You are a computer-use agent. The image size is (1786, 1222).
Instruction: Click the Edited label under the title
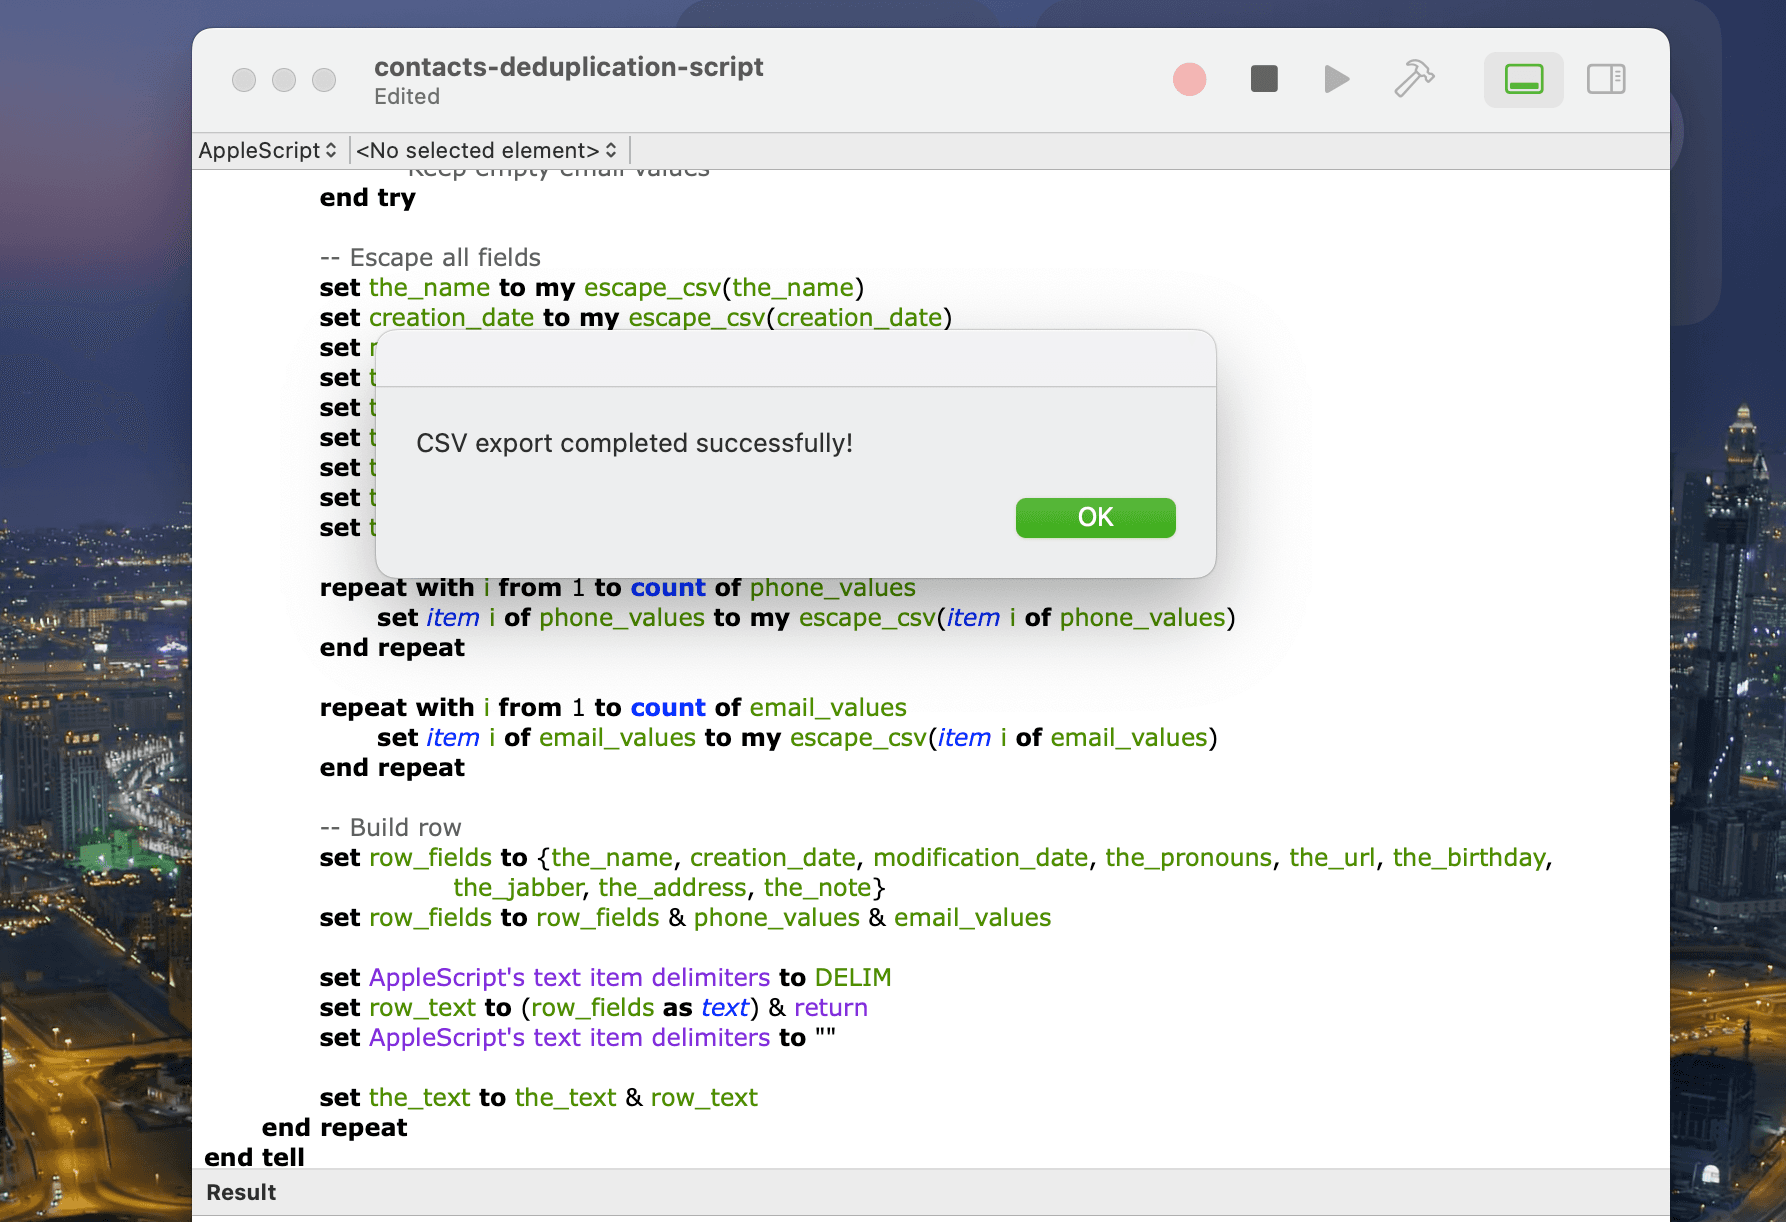(x=406, y=96)
